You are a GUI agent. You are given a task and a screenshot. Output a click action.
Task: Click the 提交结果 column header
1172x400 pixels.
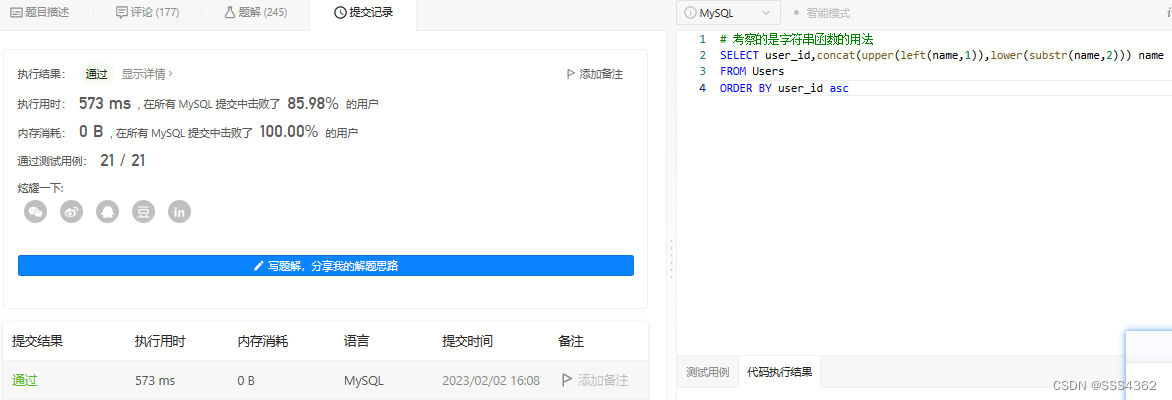click(x=37, y=342)
